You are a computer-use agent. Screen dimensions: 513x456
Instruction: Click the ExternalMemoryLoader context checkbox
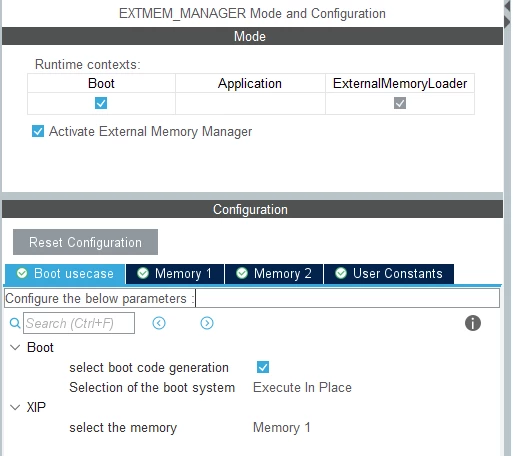400,103
